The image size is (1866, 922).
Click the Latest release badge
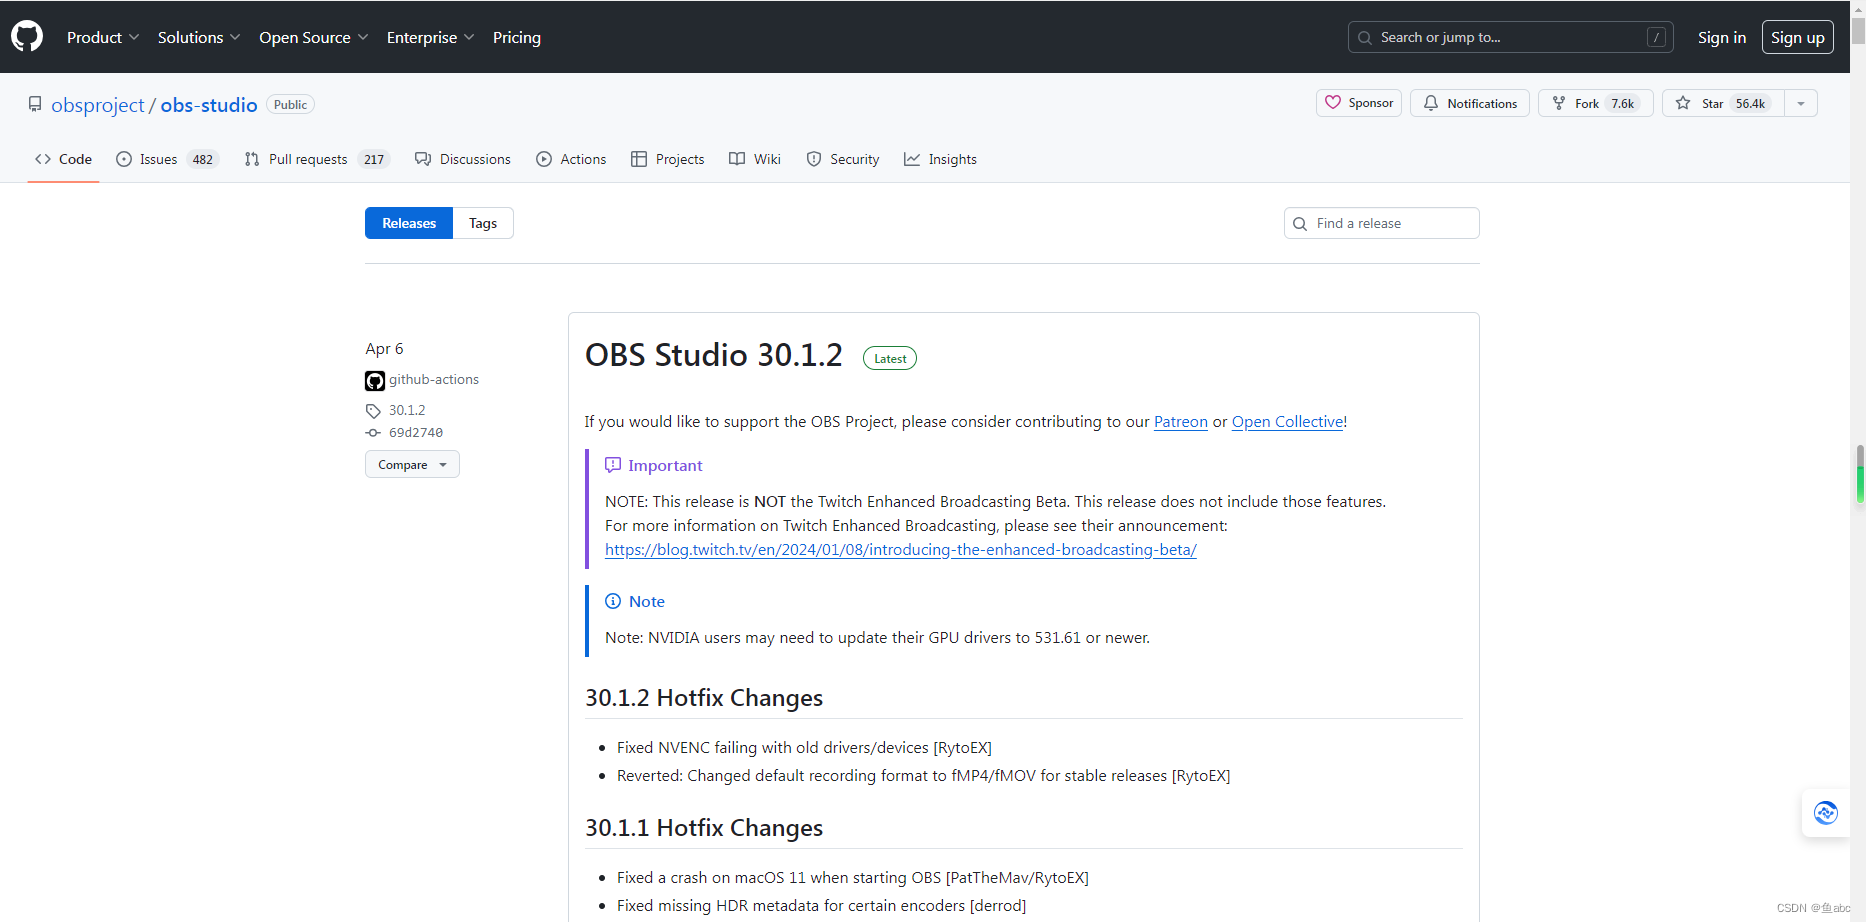890,358
